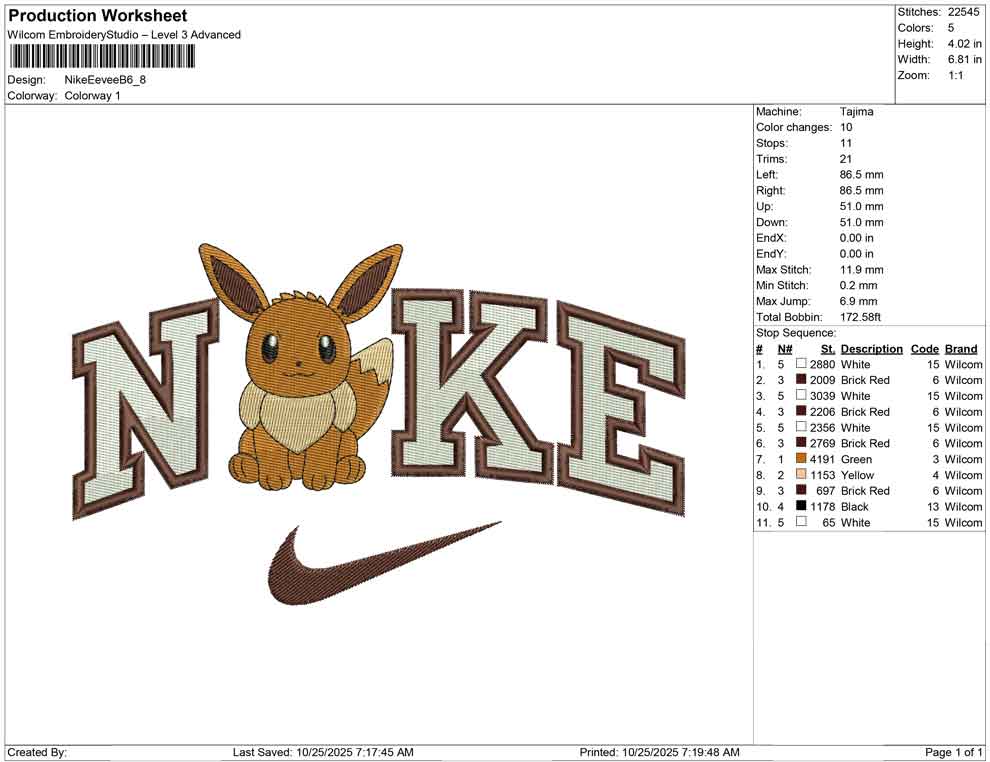The image size is (990, 762).
Task: Click the code 13 in the Black row
Action: click(x=933, y=506)
